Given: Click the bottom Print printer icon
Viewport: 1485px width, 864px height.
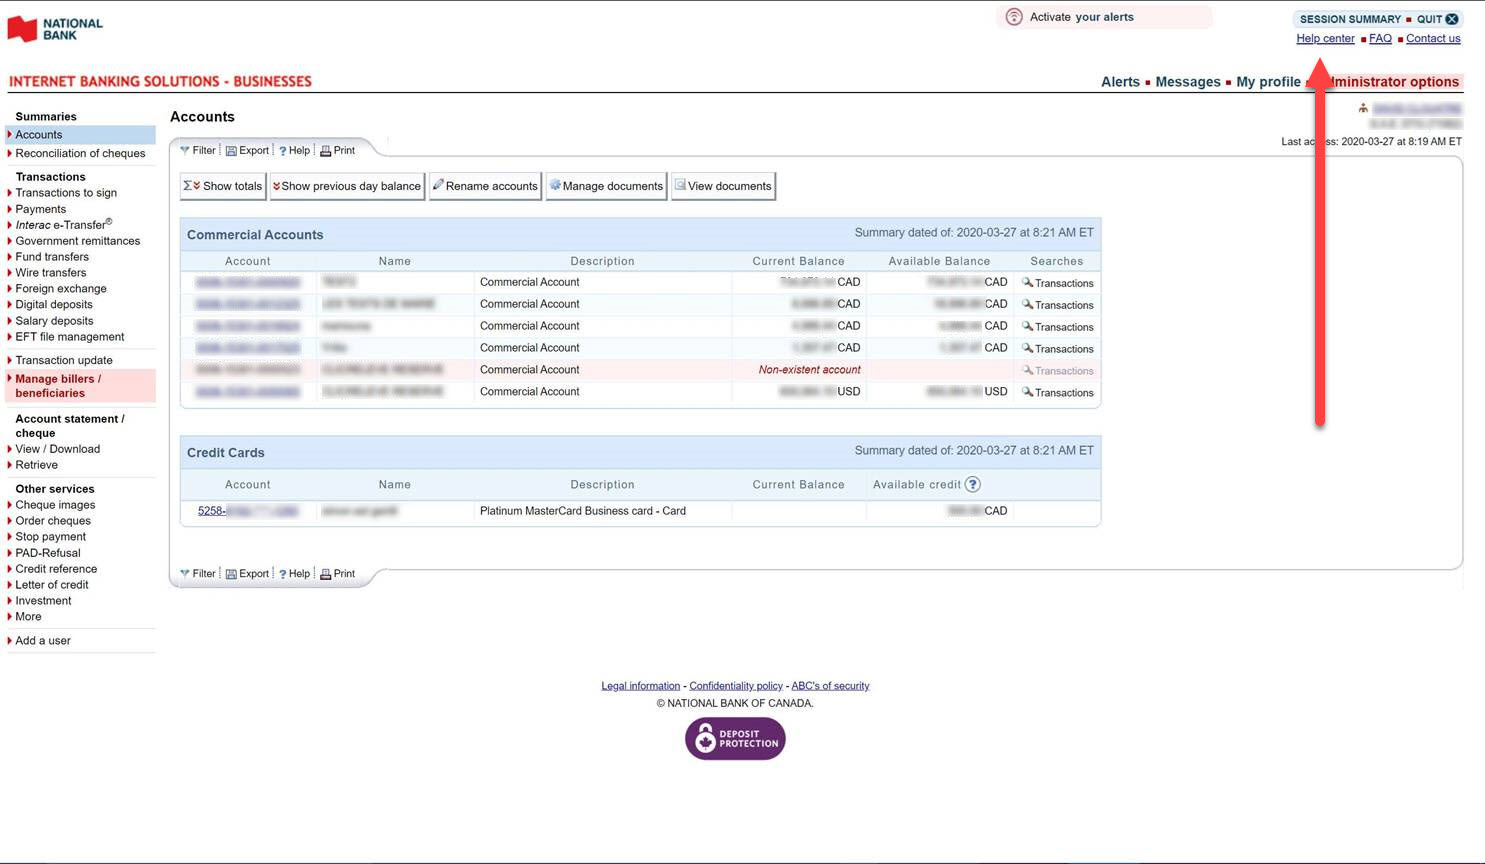Looking at the screenshot, I should (x=325, y=574).
